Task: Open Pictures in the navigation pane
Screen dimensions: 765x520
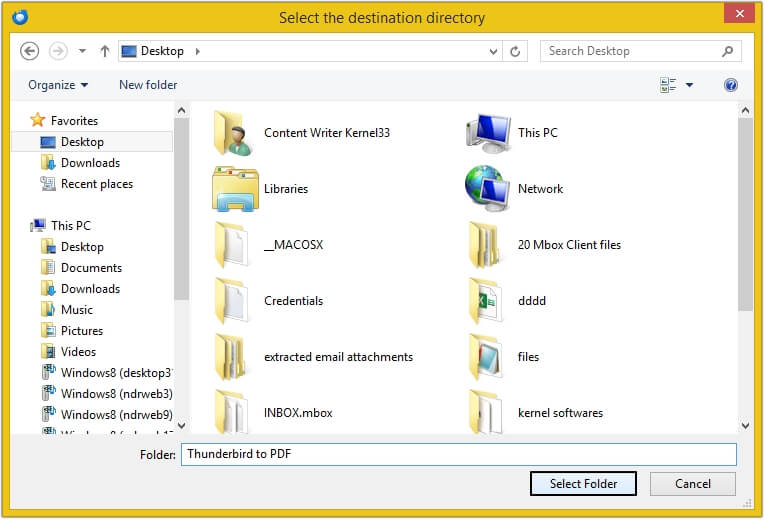Action: click(x=81, y=331)
